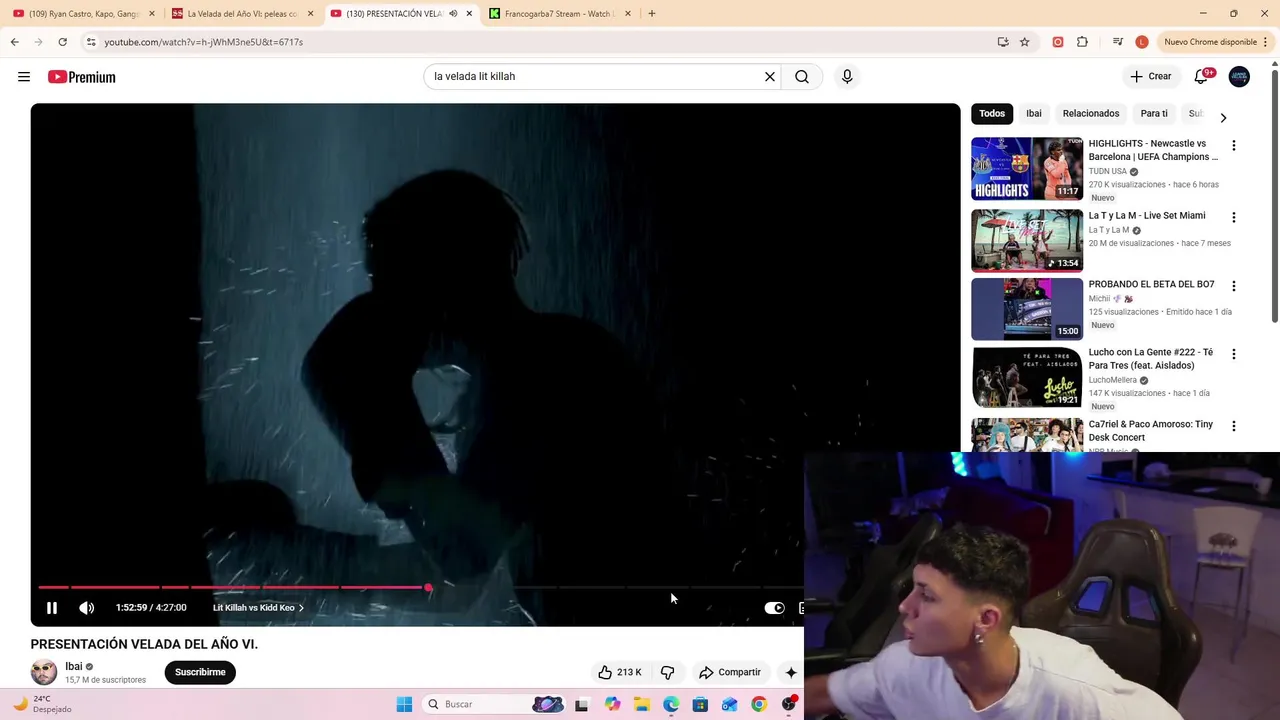Select the Todos filter chip
This screenshot has height=720, width=1280.
[992, 113]
